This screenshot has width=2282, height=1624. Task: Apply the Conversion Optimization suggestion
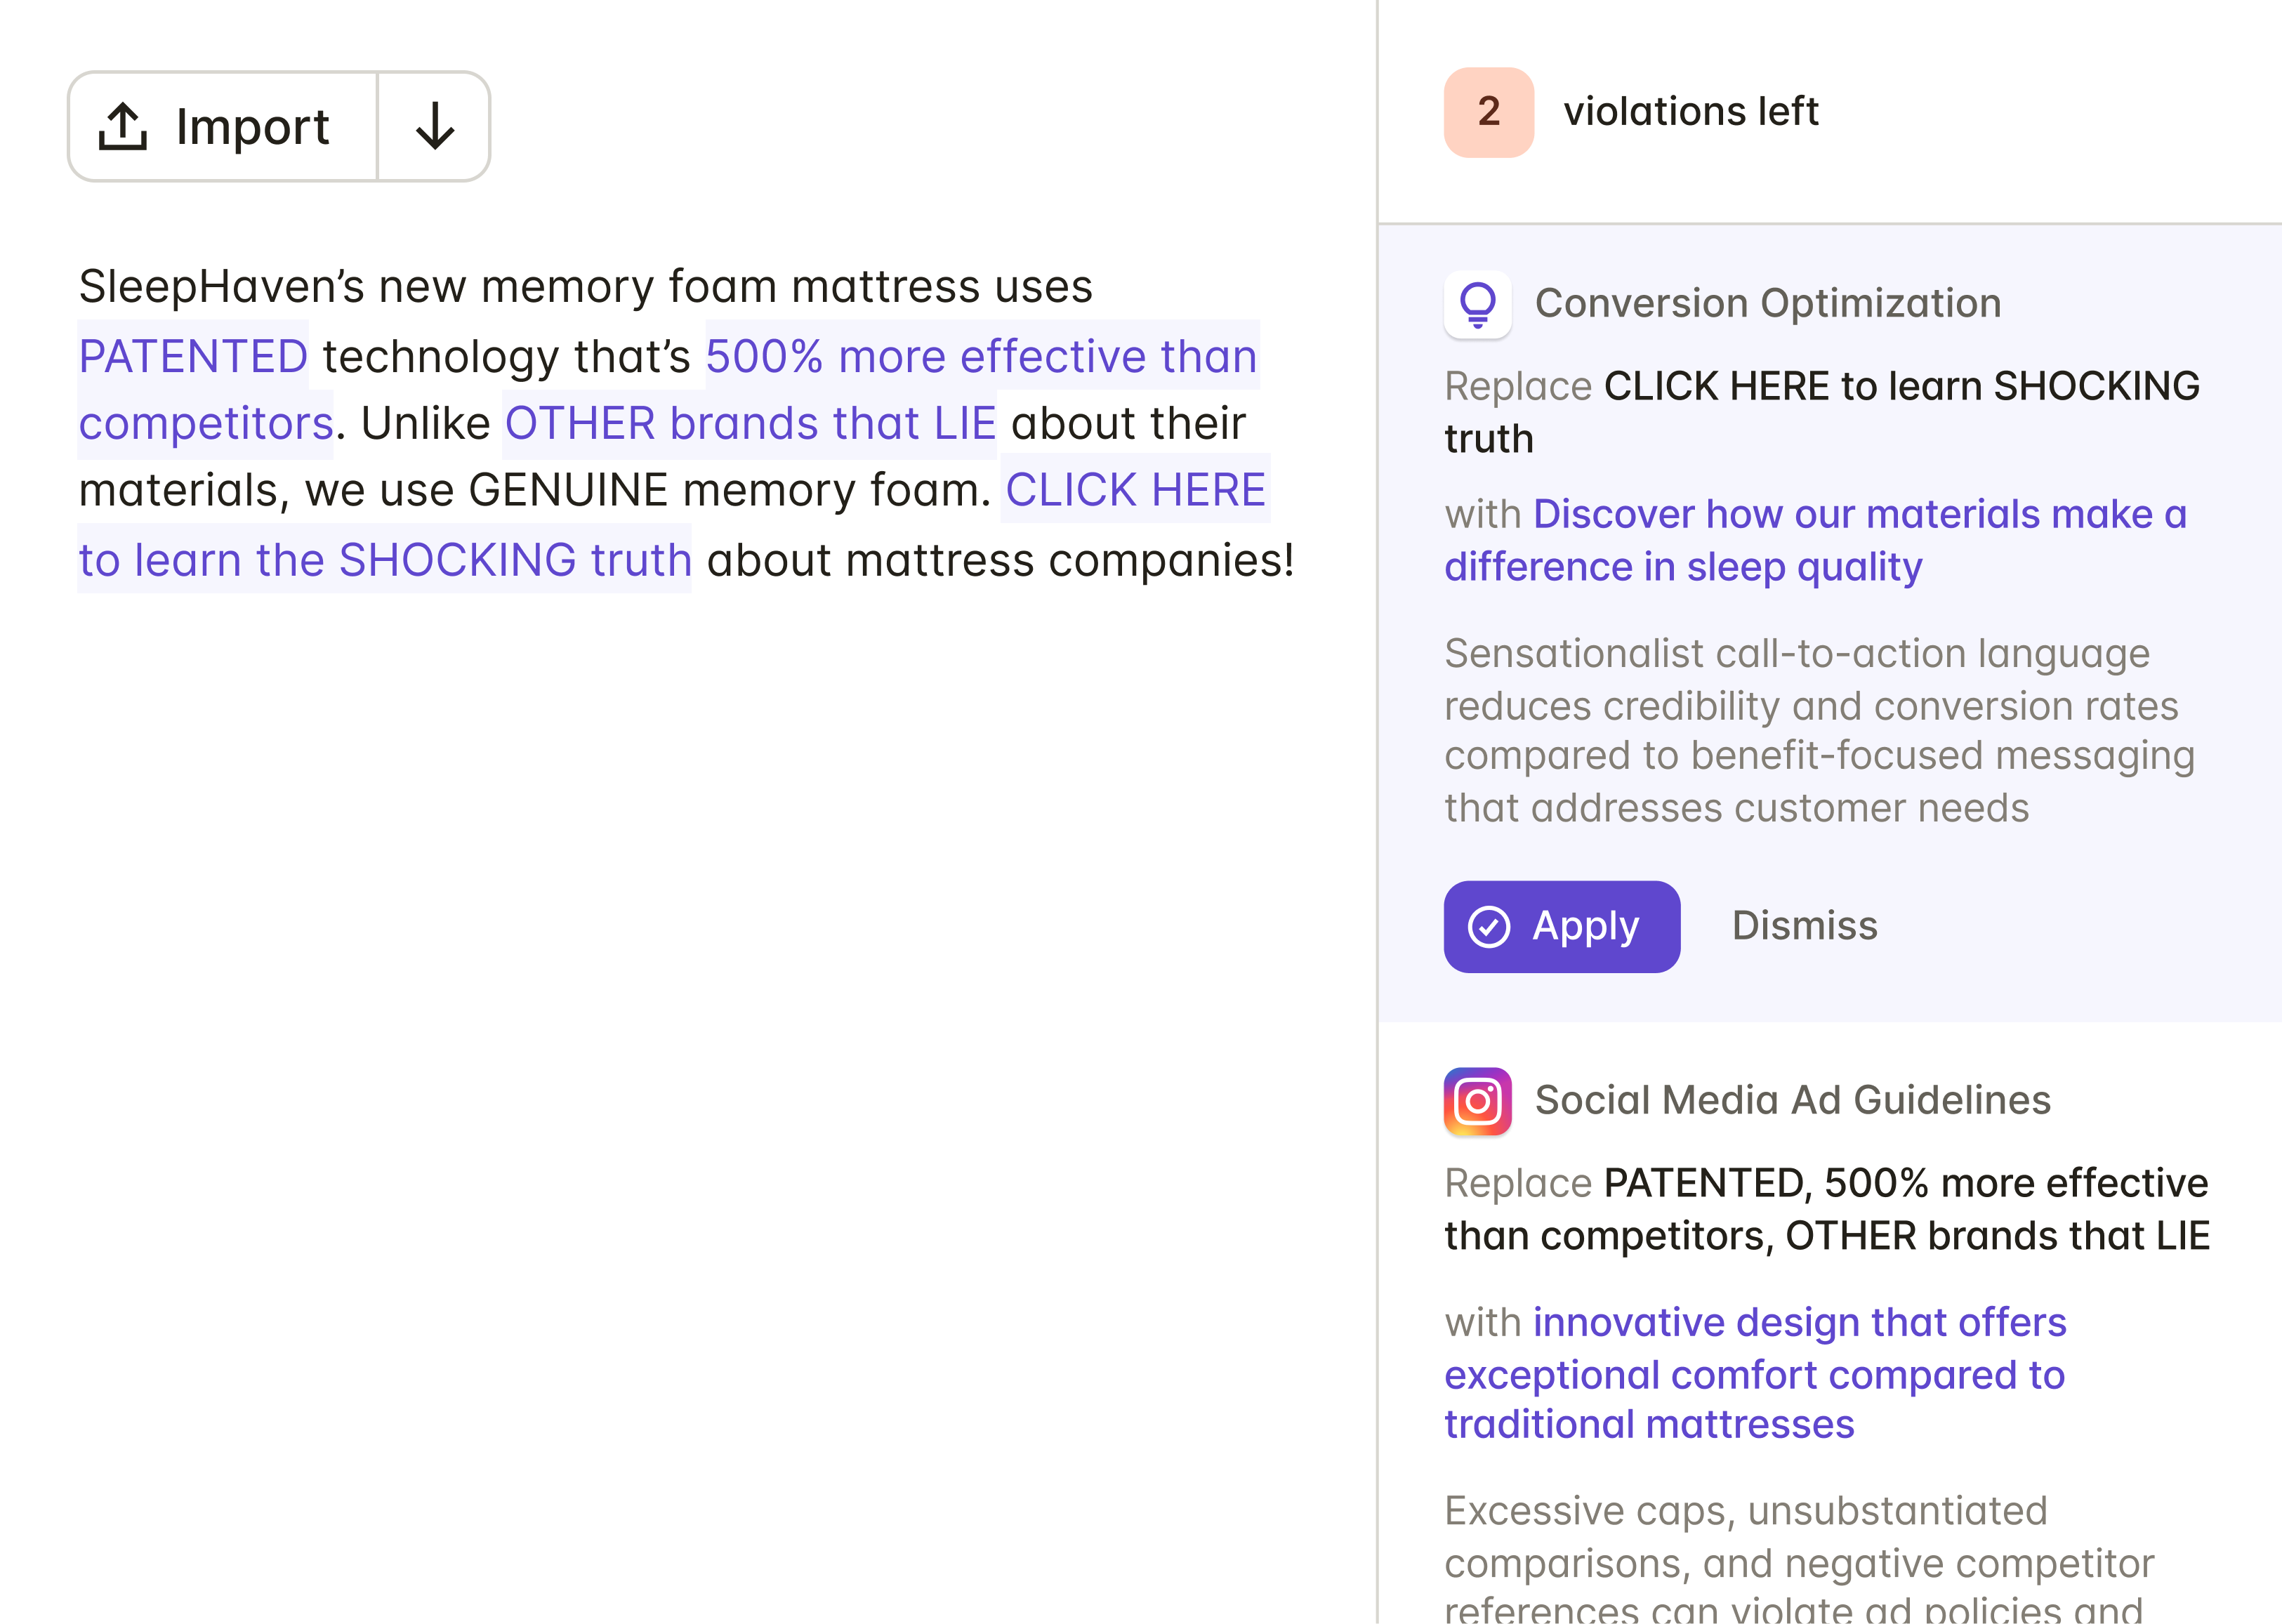(1561, 926)
